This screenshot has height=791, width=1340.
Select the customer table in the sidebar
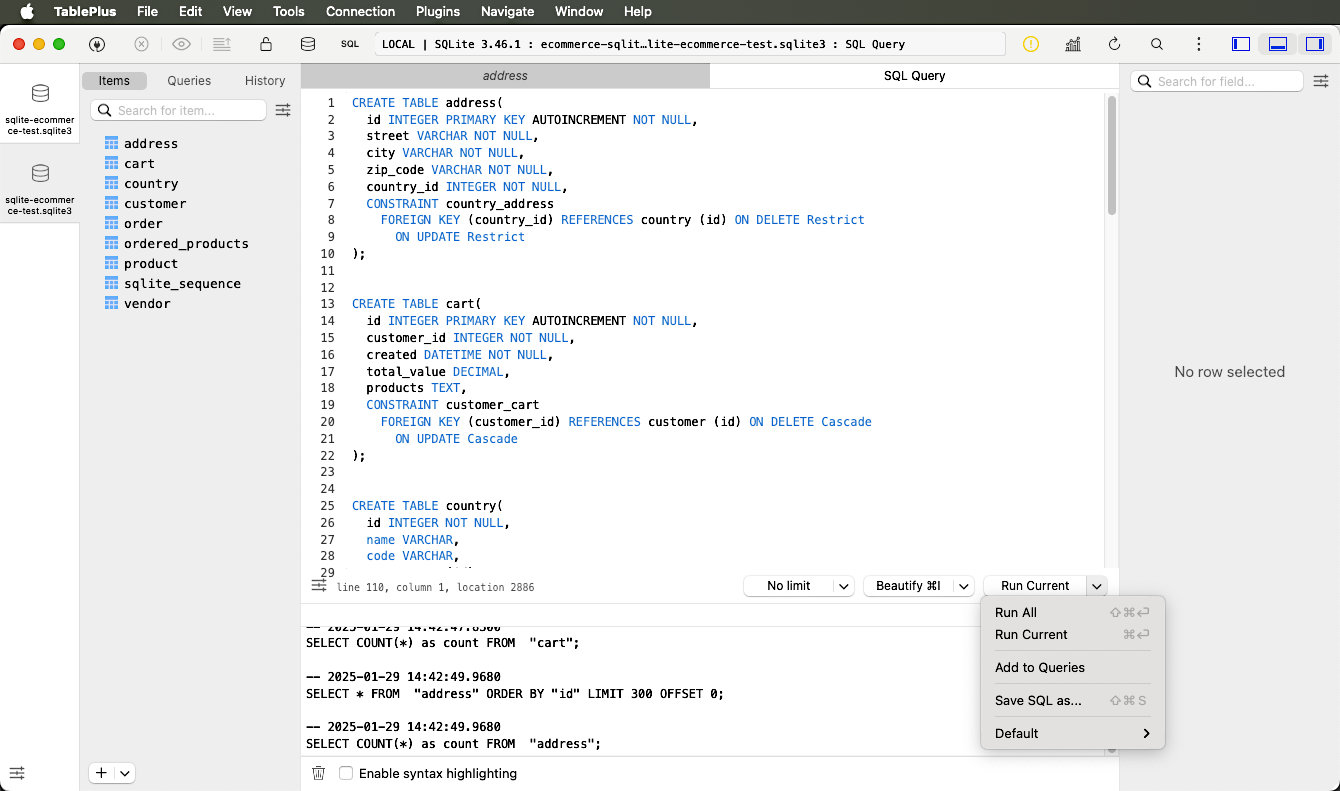(156, 203)
